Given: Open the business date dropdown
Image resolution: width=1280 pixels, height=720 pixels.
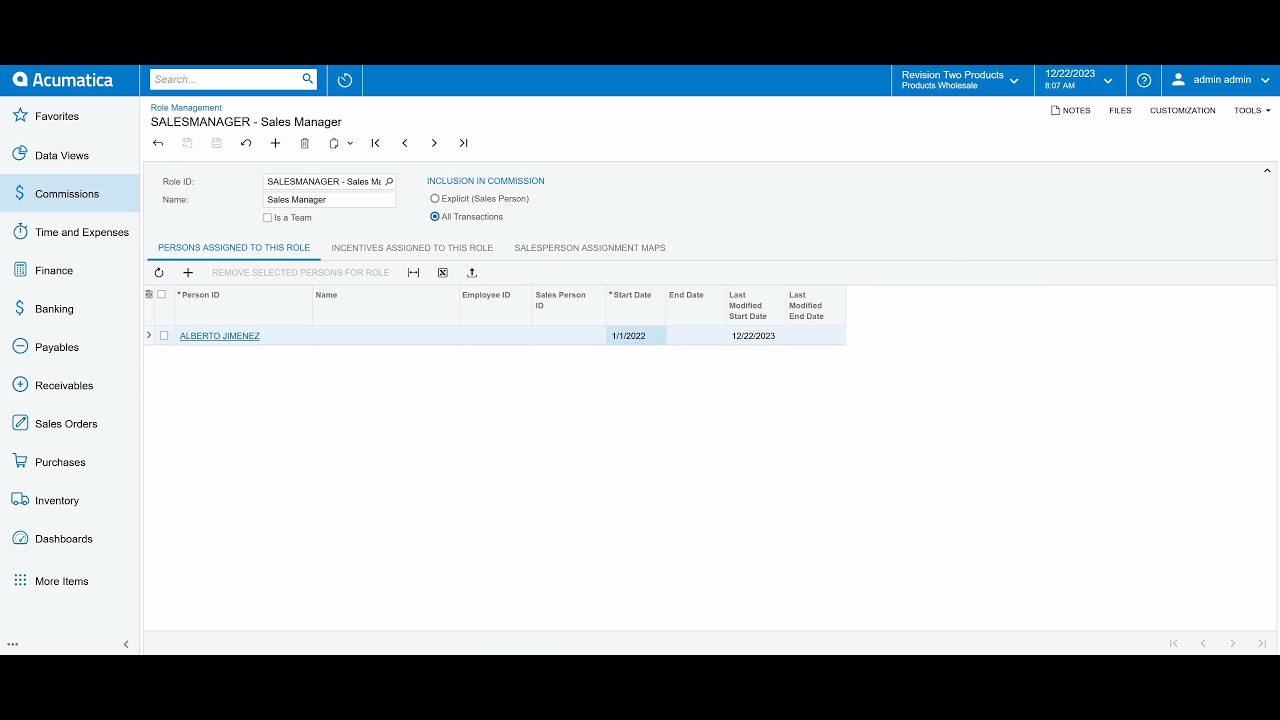Looking at the screenshot, I should [x=1079, y=80].
